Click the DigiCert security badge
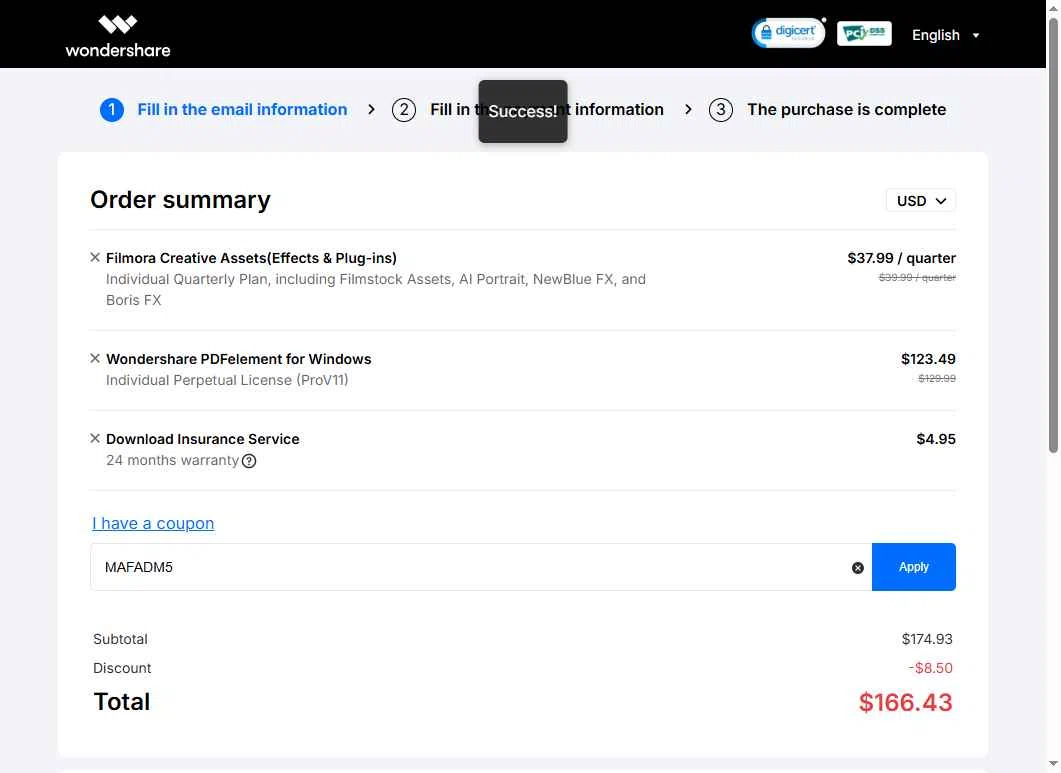1061x773 pixels. (788, 32)
